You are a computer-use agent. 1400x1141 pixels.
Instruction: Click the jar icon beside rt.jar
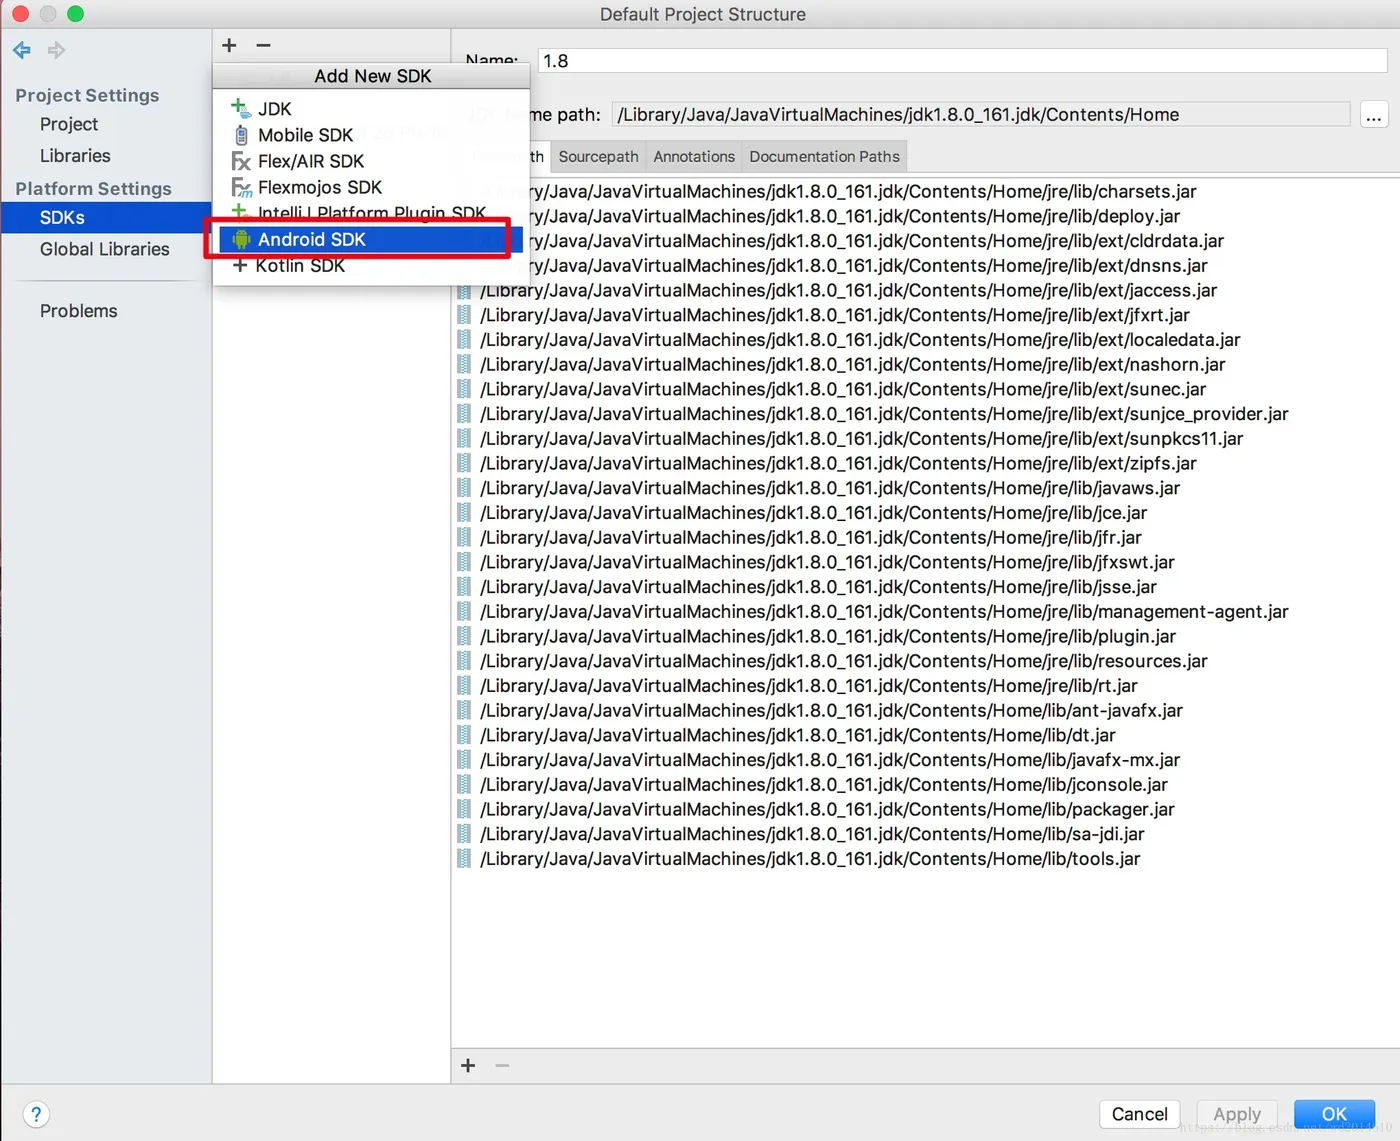coord(464,686)
